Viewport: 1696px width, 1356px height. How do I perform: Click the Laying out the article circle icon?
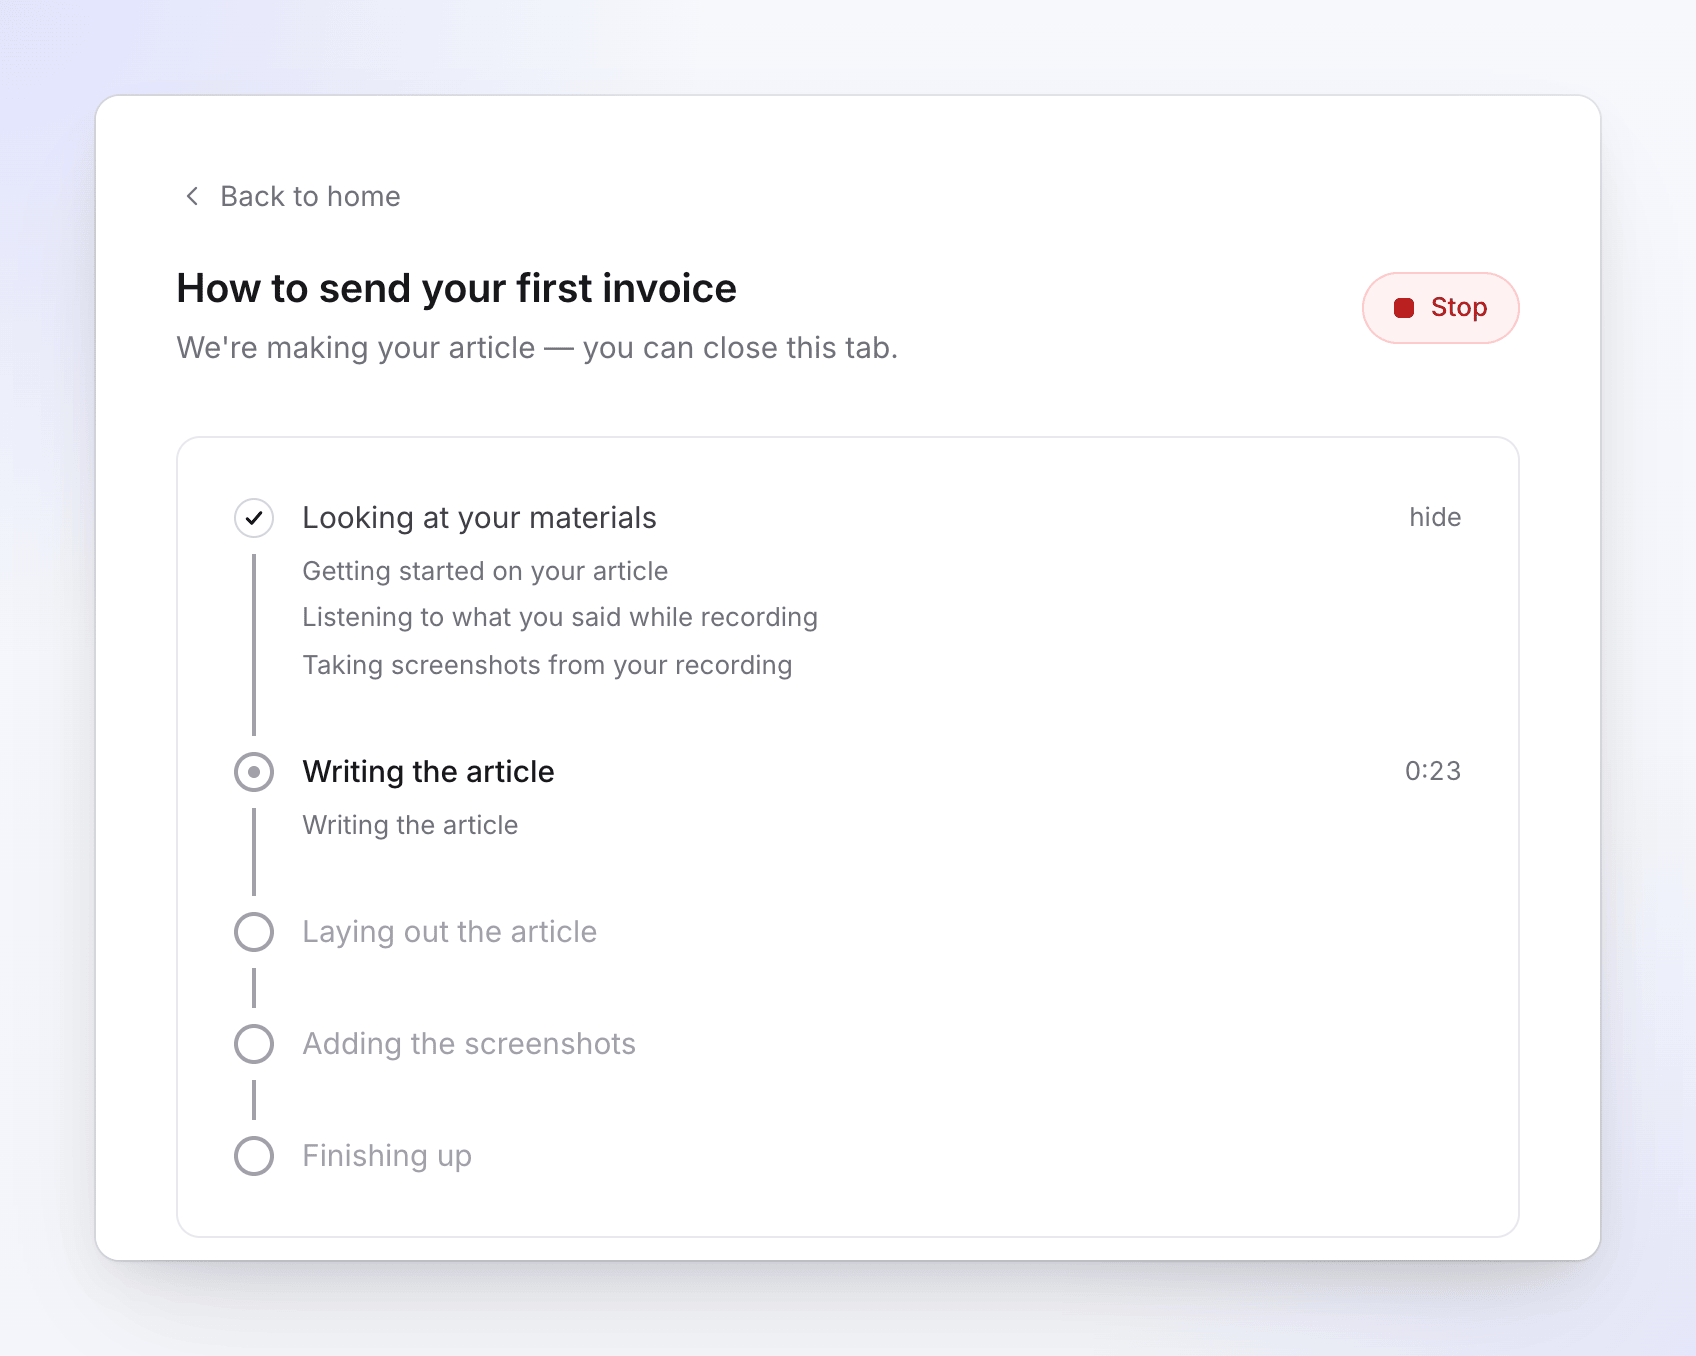[x=254, y=932]
